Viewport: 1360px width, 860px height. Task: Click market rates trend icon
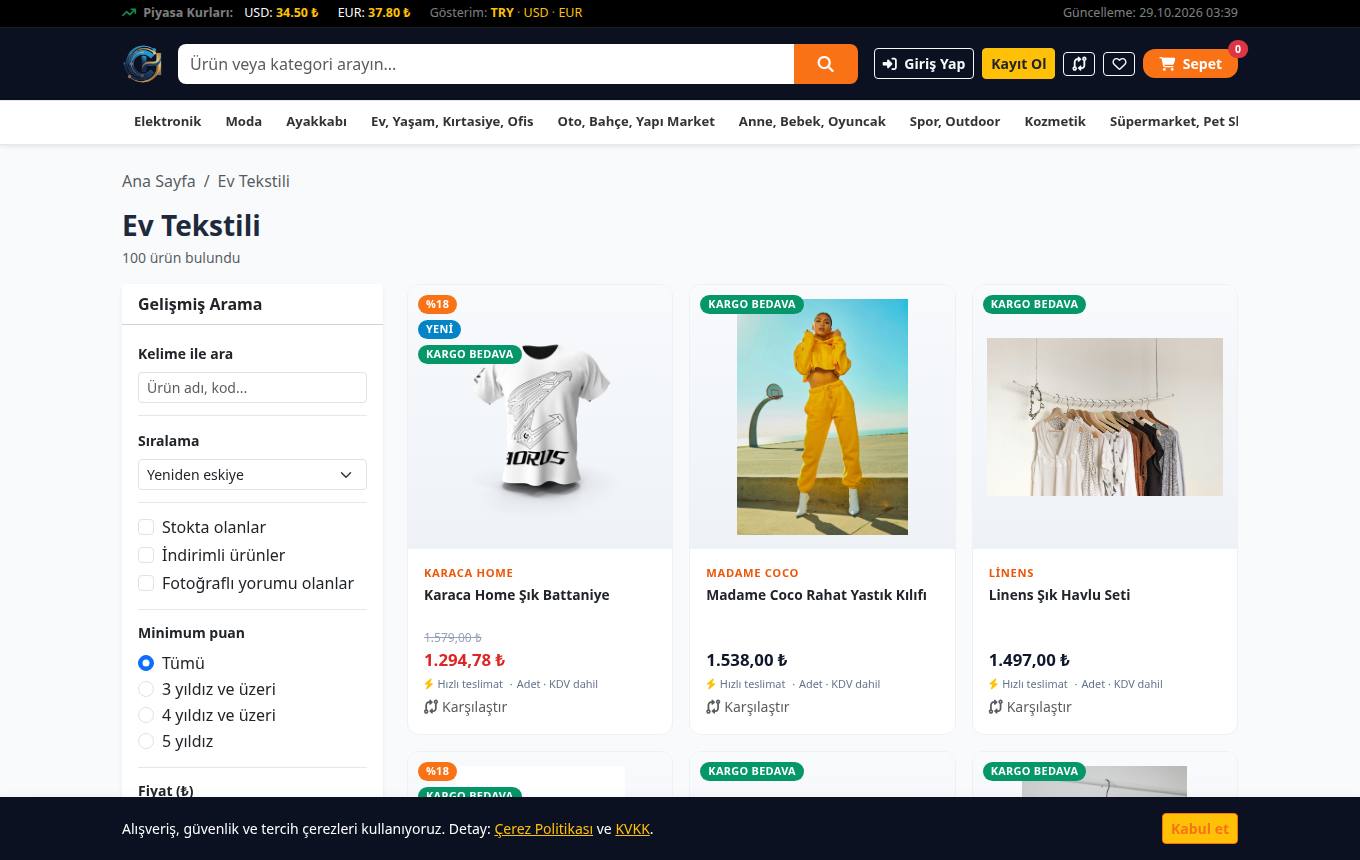click(129, 13)
